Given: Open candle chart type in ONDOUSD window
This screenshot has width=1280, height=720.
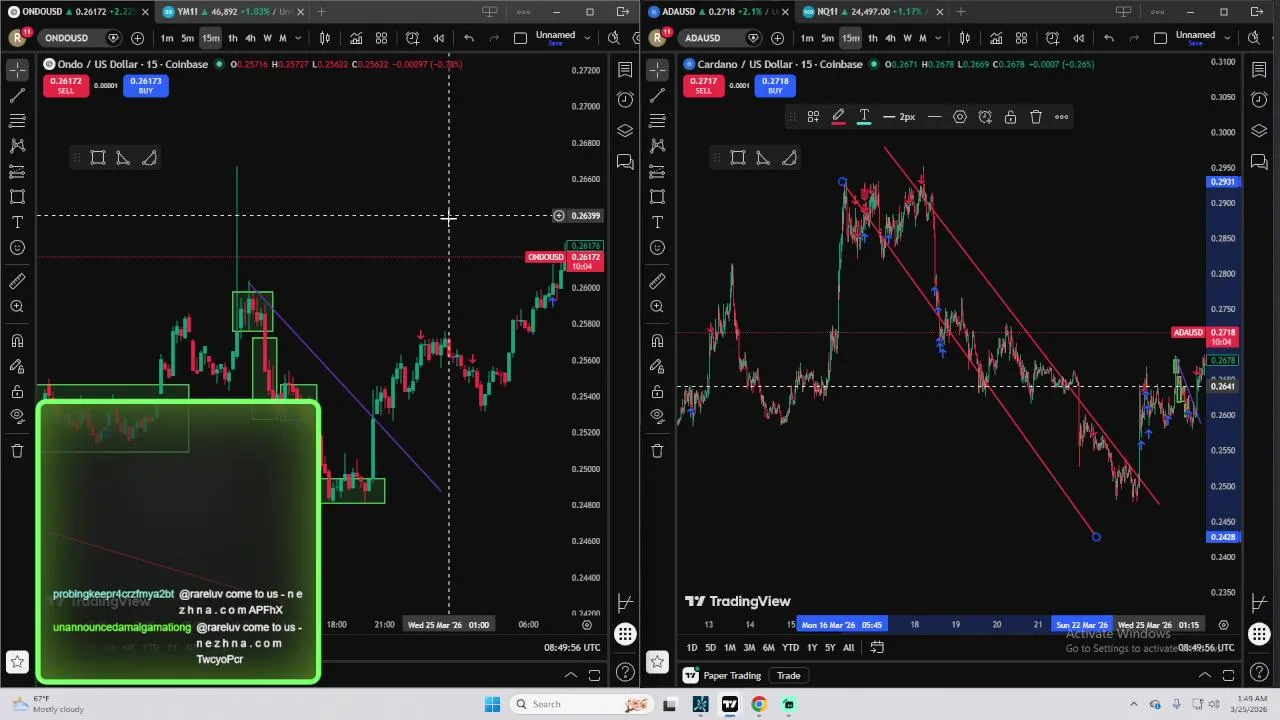Looking at the screenshot, I should pos(325,38).
